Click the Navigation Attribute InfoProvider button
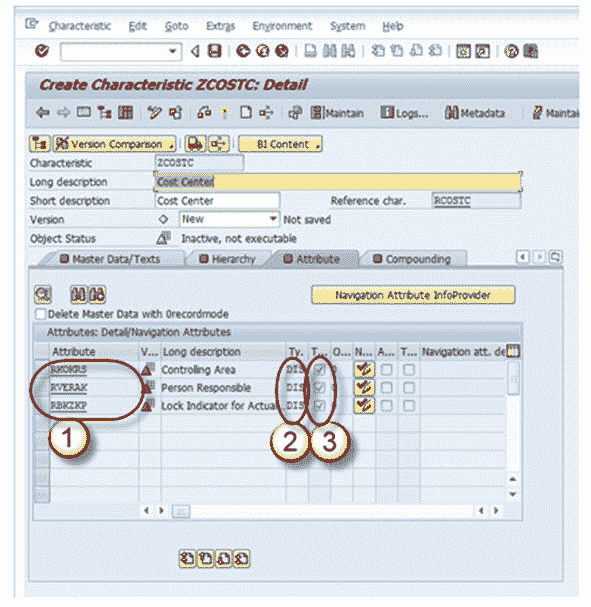This screenshot has height=607, width=591. [413, 295]
